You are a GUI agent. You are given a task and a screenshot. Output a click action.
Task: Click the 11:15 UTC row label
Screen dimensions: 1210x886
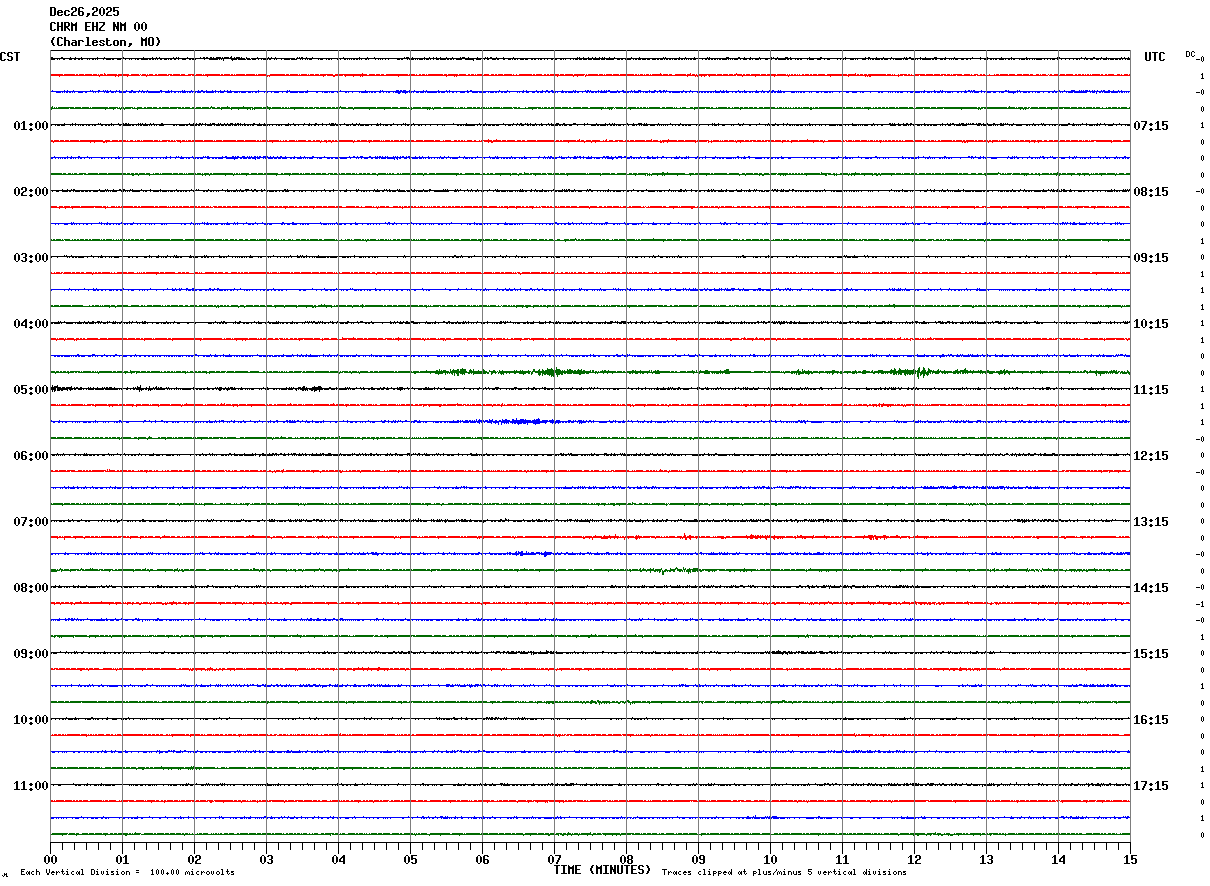pos(1151,390)
